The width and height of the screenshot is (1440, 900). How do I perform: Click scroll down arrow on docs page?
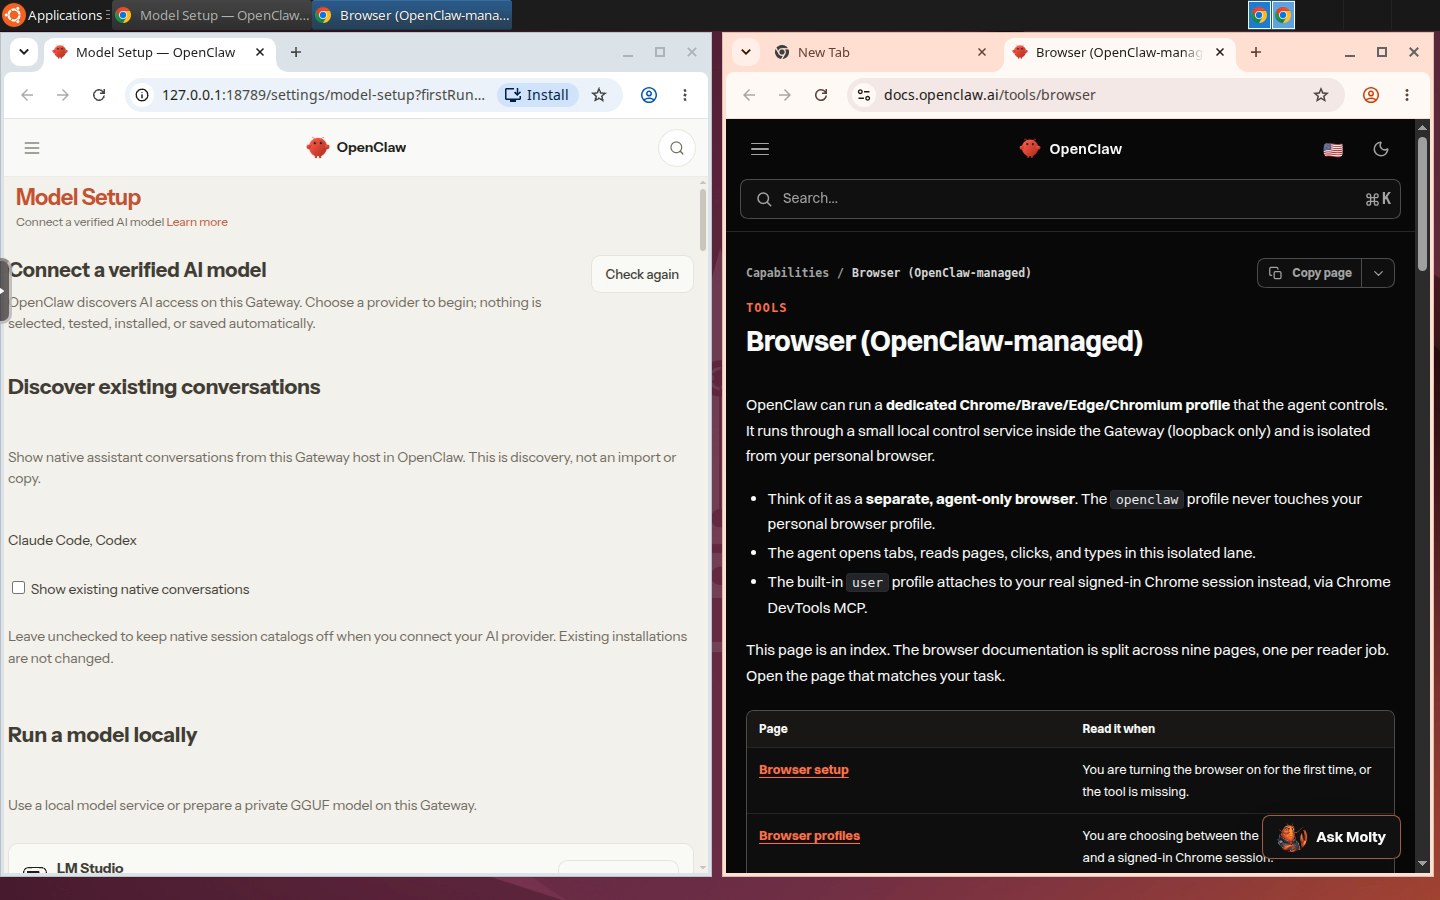1422,863
